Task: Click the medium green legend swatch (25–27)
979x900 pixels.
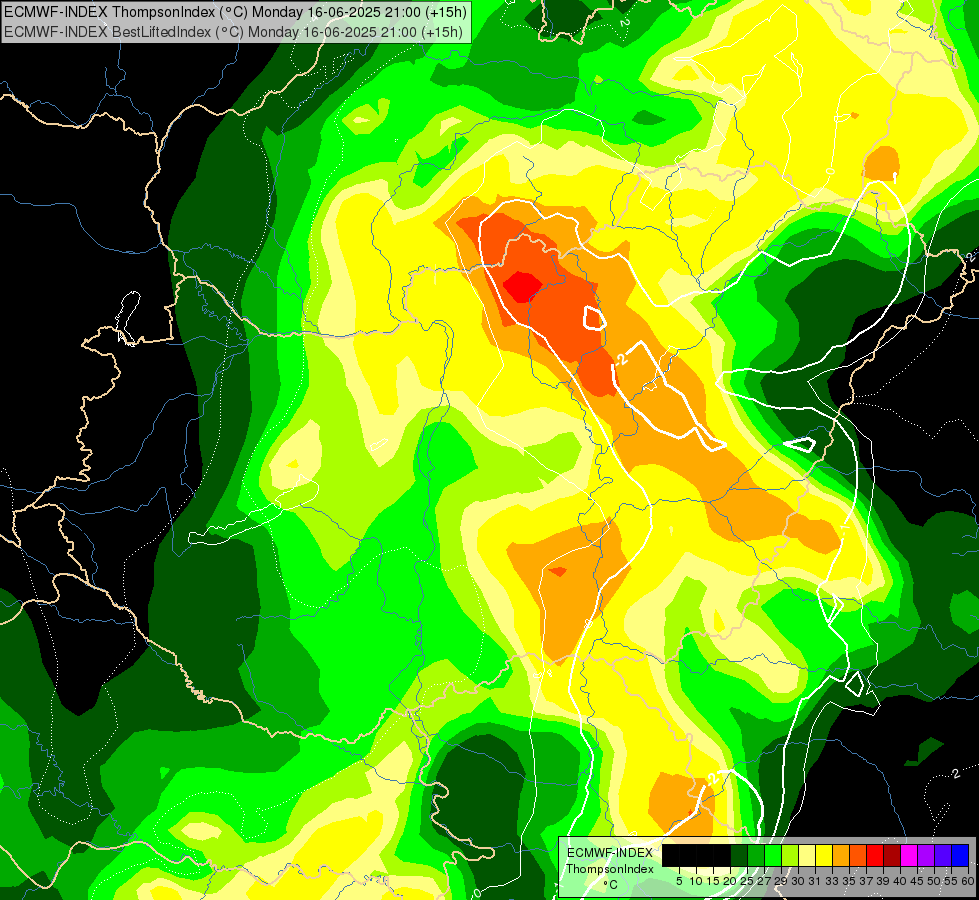Action: coord(756,855)
